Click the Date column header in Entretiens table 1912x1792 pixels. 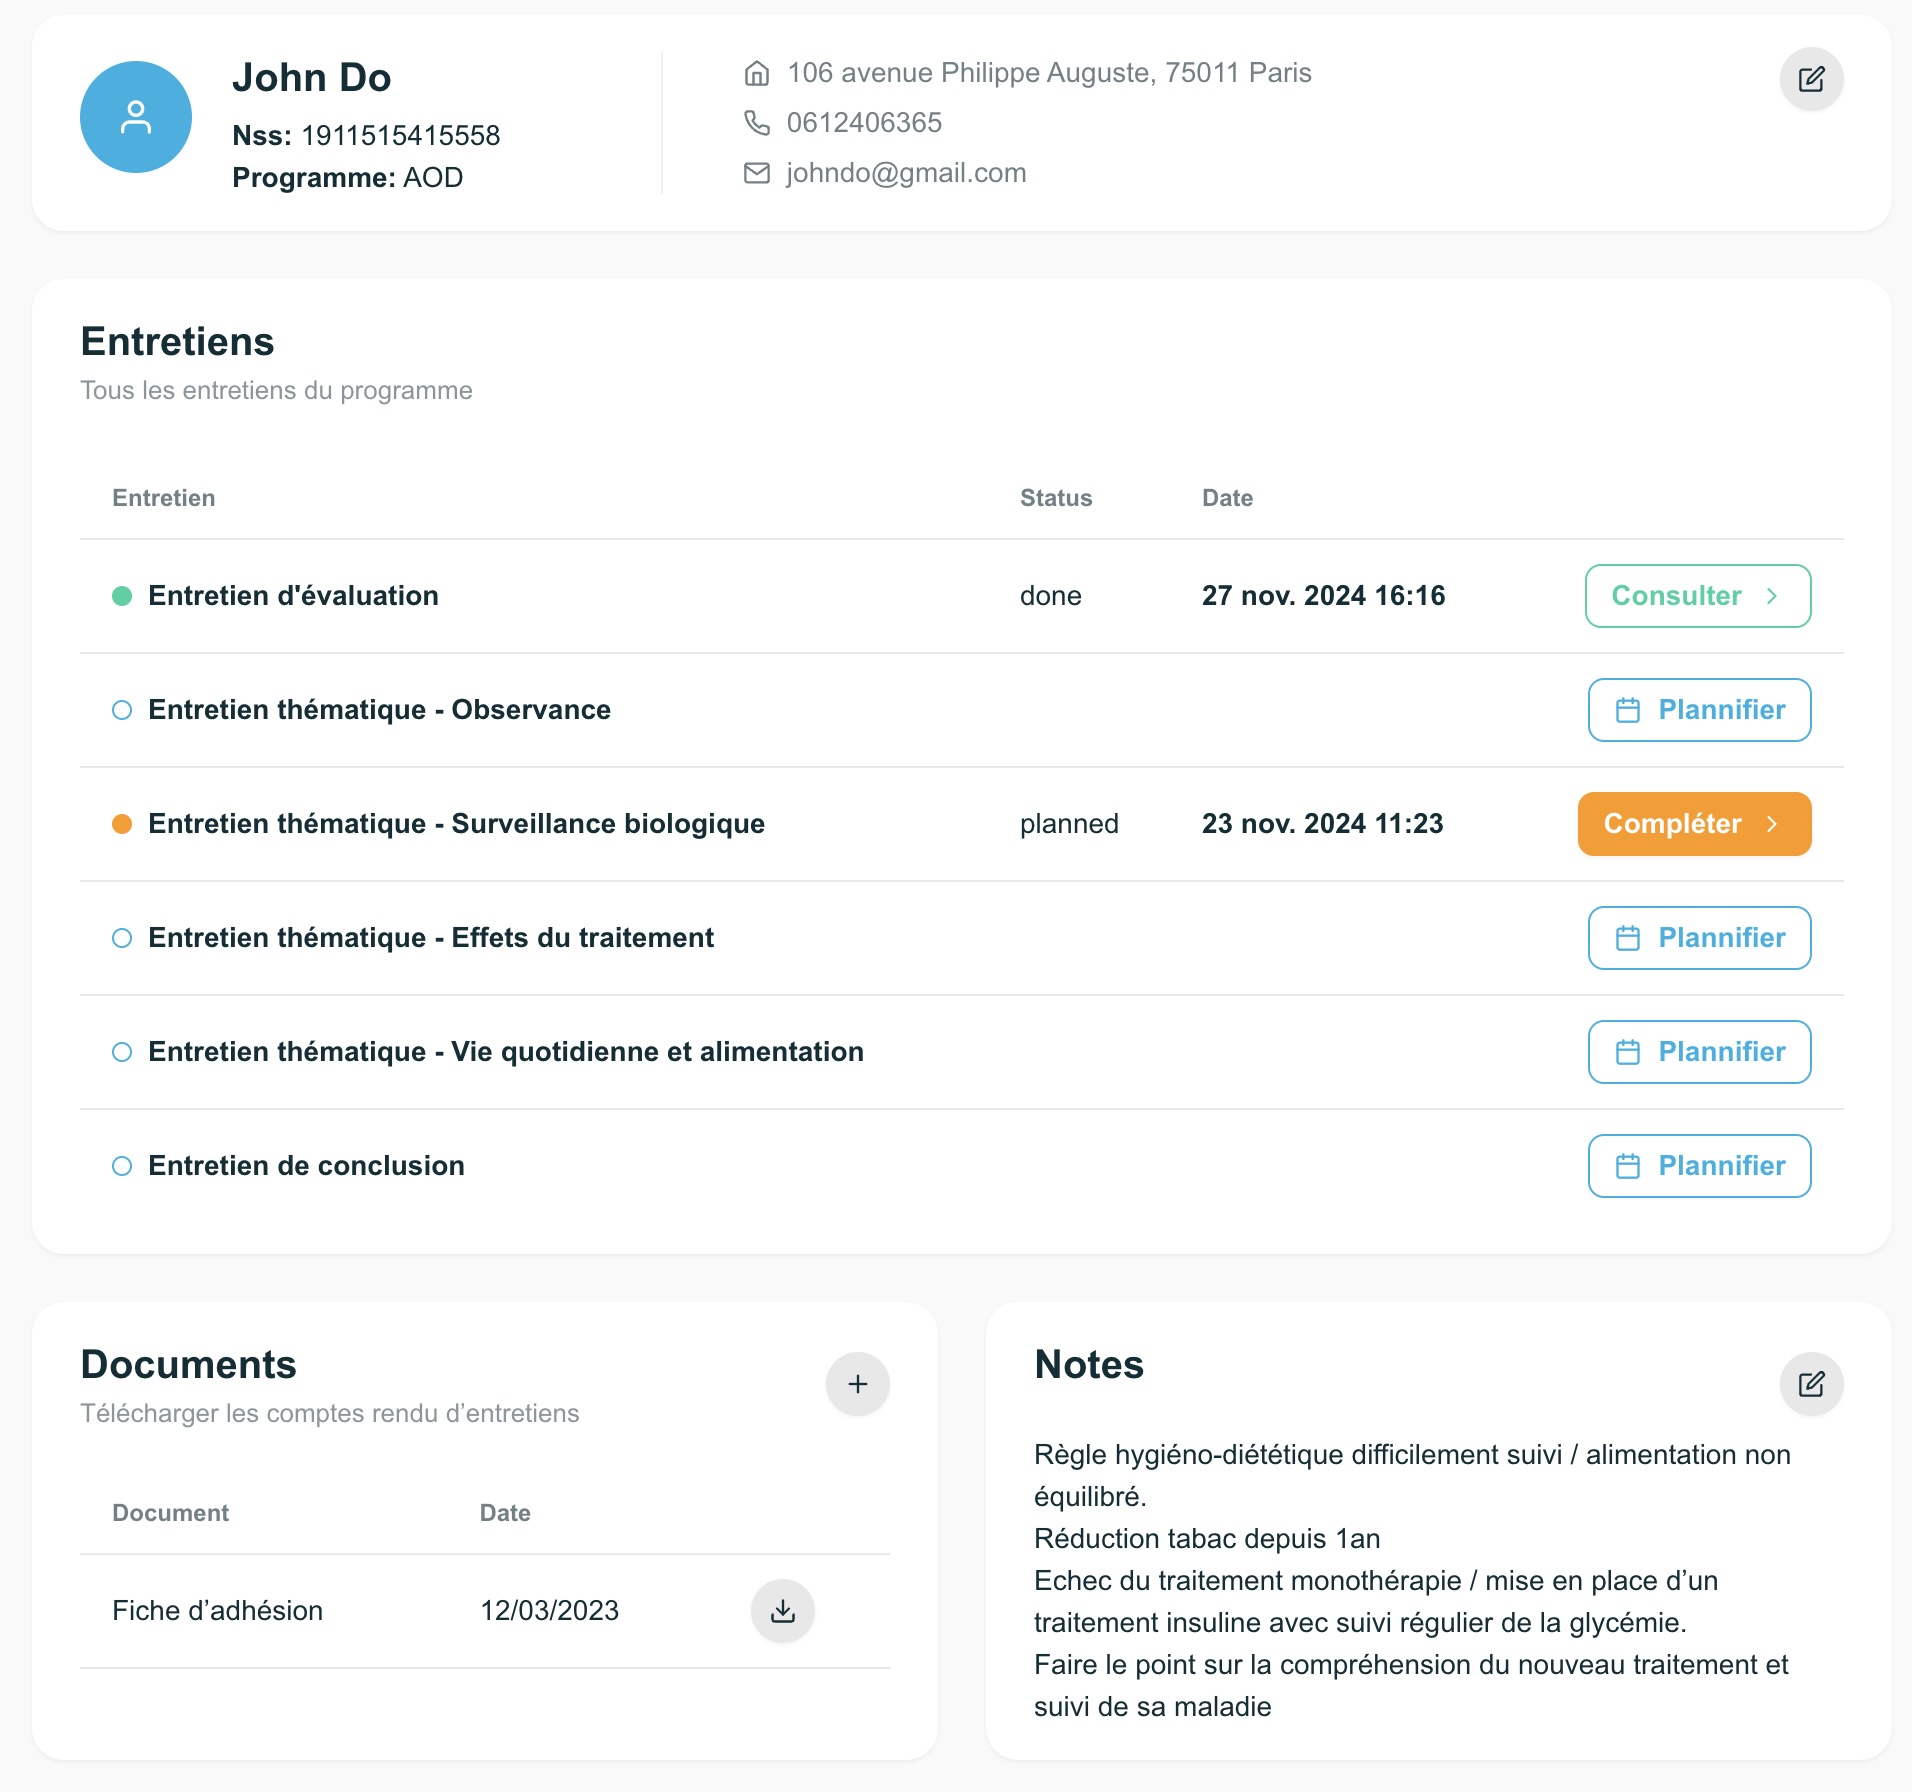(1227, 498)
